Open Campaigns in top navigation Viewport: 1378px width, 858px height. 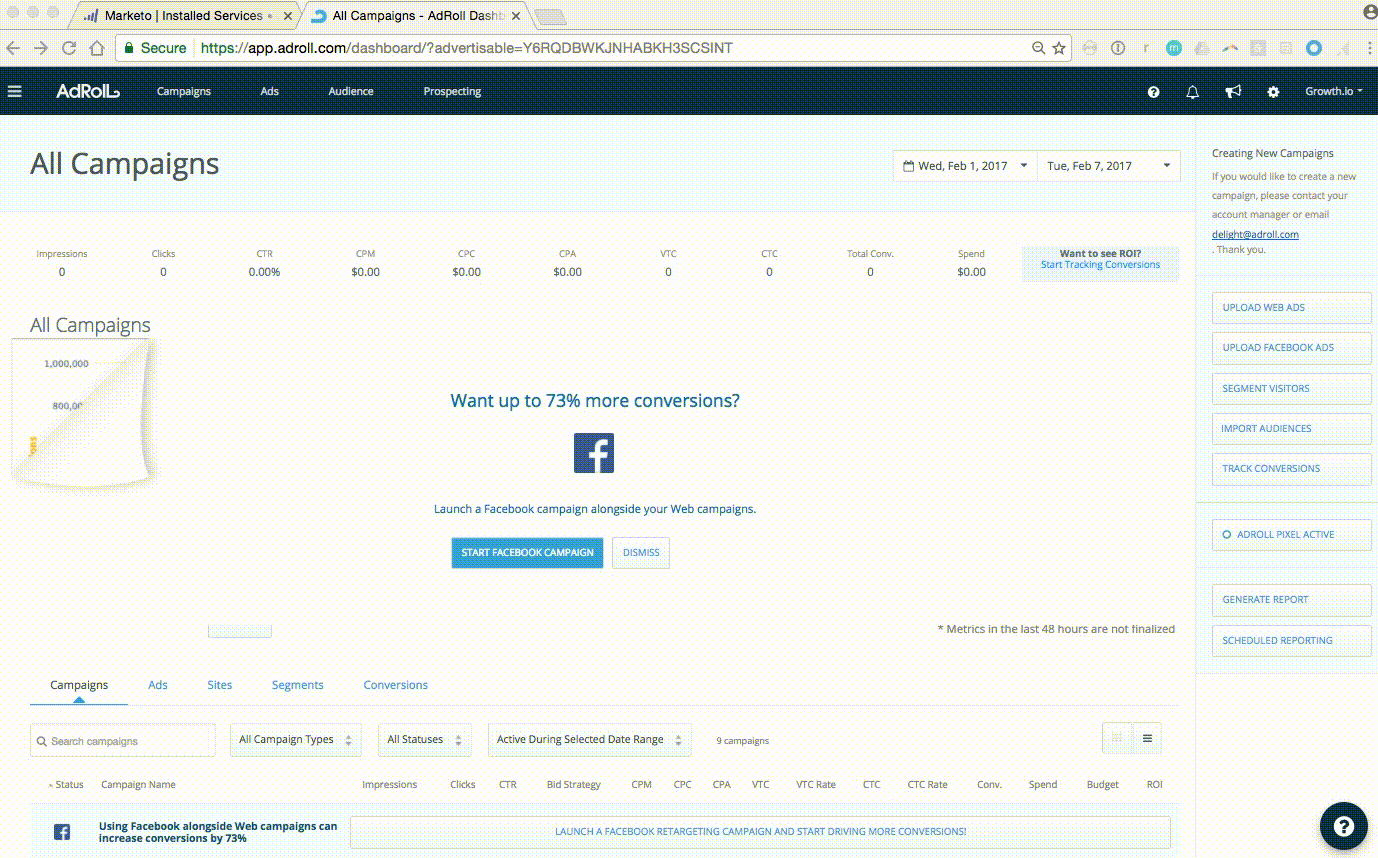[x=184, y=92]
